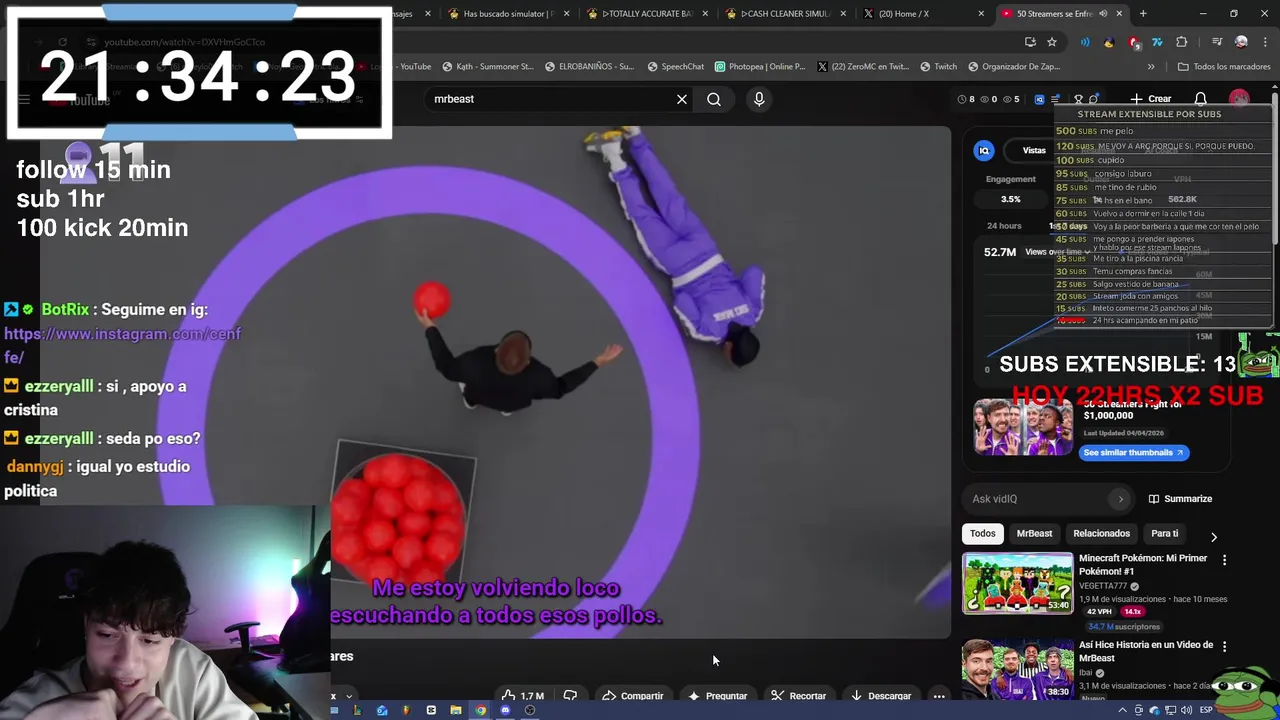Open OBS from the taskbar

click(x=530, y=710)
